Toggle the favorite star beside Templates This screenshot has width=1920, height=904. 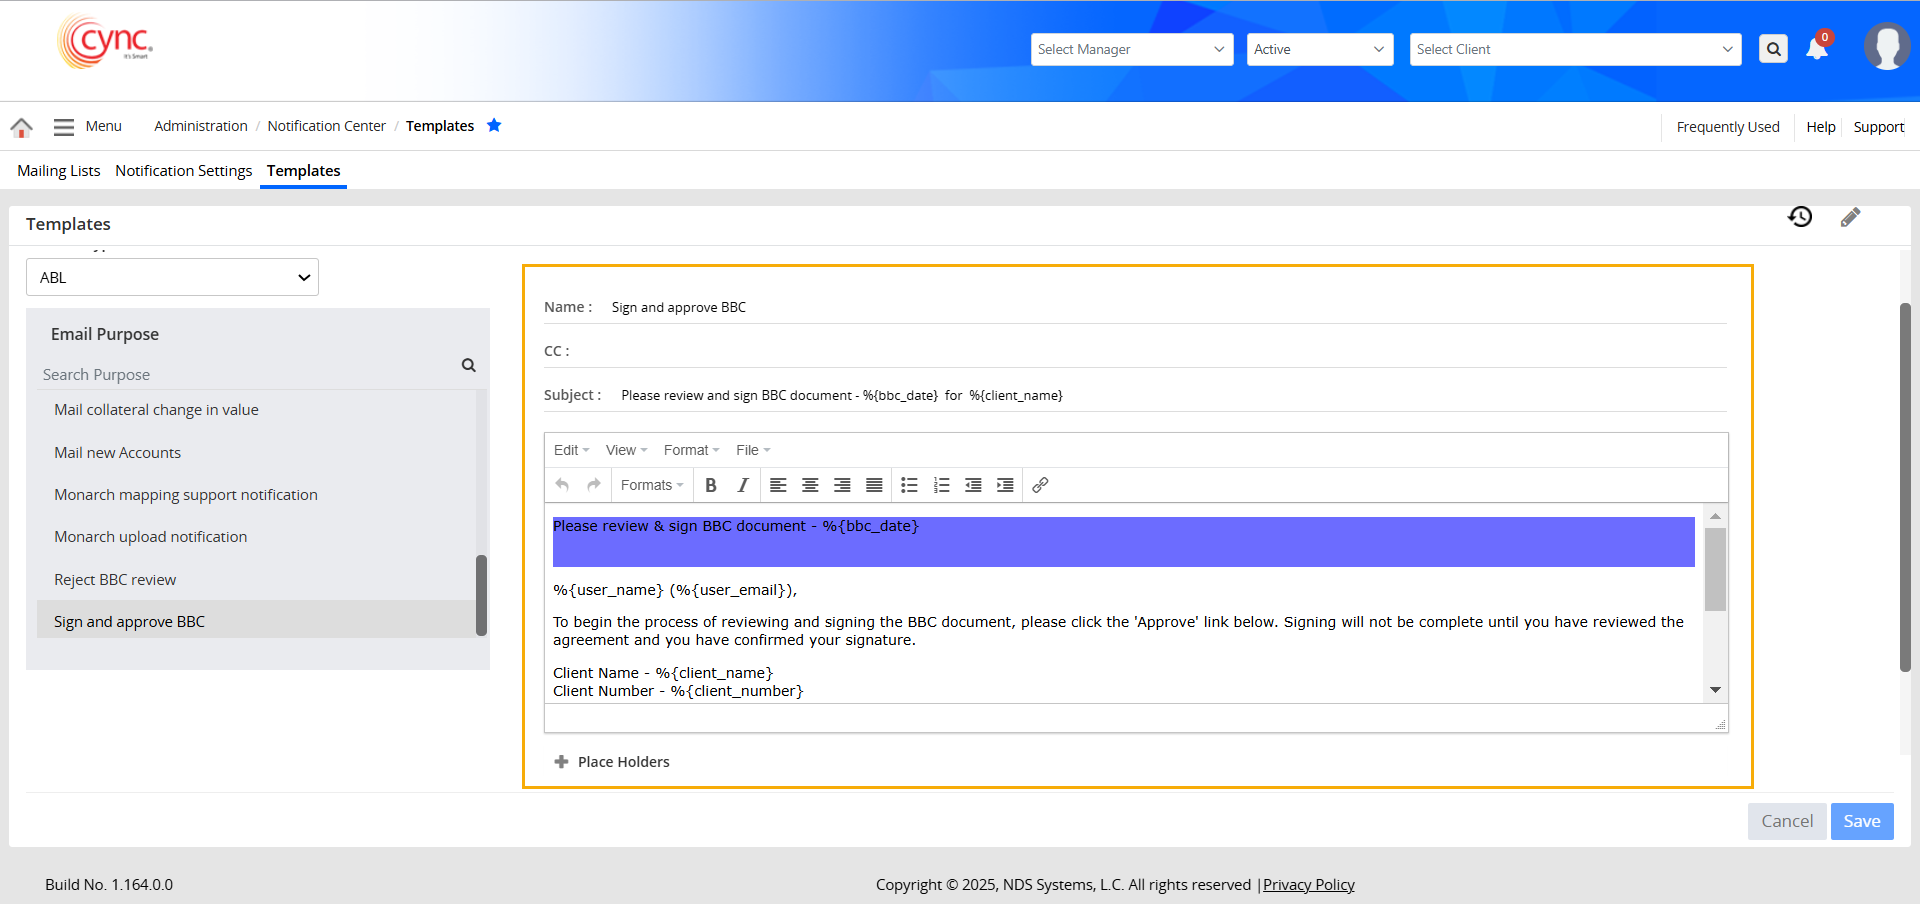tap(494, 126)
